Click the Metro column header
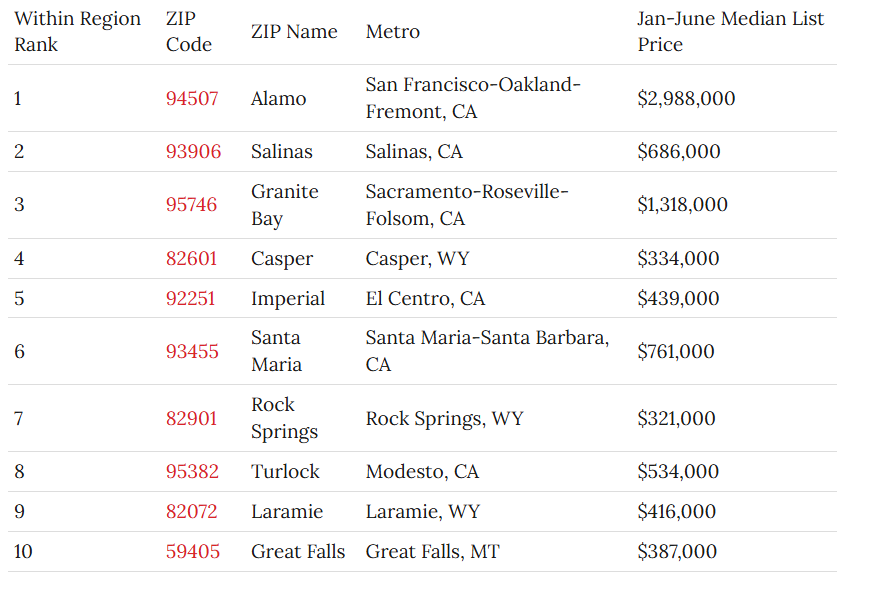 [393, 32]
